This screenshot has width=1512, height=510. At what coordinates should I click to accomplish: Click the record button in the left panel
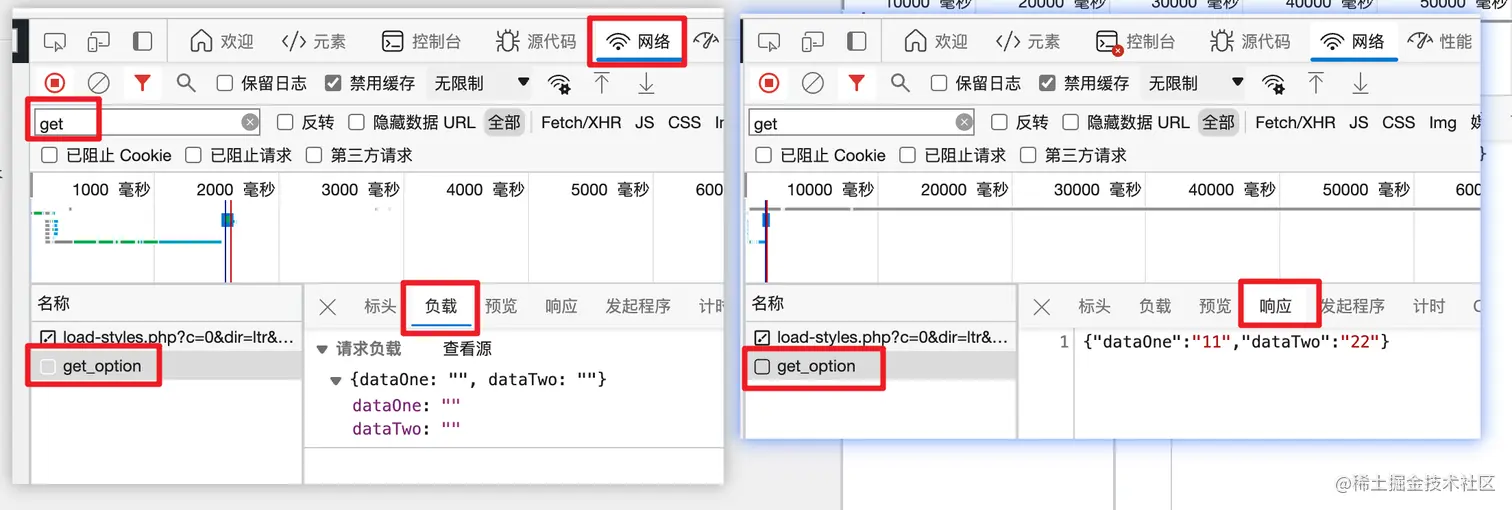55,83
